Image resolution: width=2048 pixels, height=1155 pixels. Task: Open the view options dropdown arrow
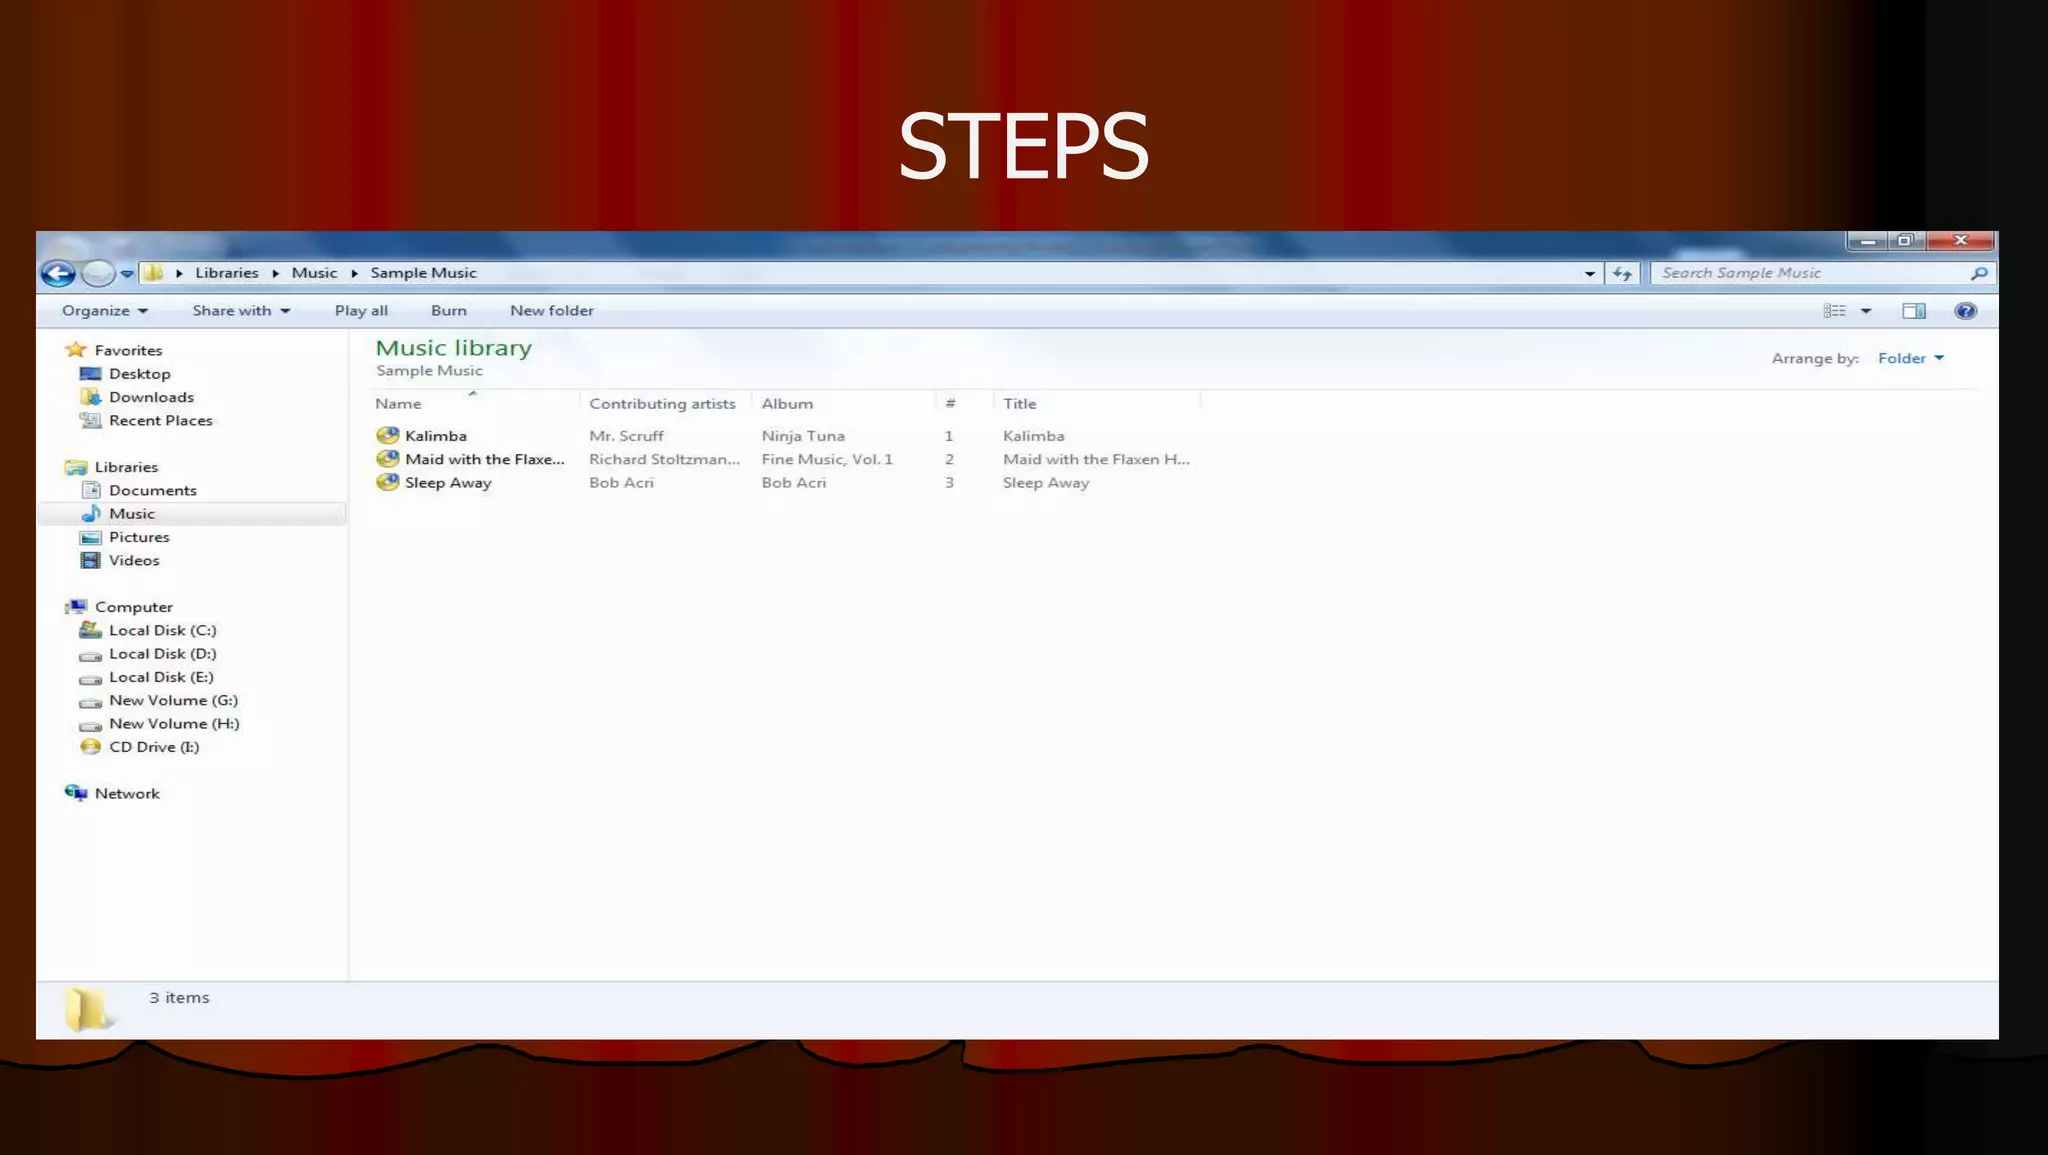pyautogui.click(x=1866, y=311)
